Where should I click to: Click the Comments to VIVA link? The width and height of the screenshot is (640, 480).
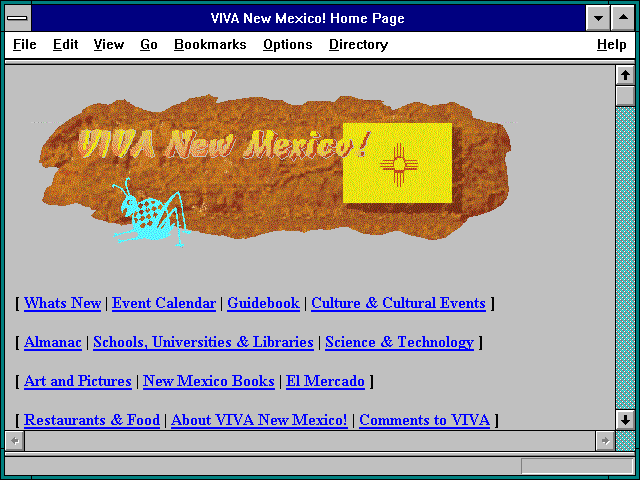[424, 420]
